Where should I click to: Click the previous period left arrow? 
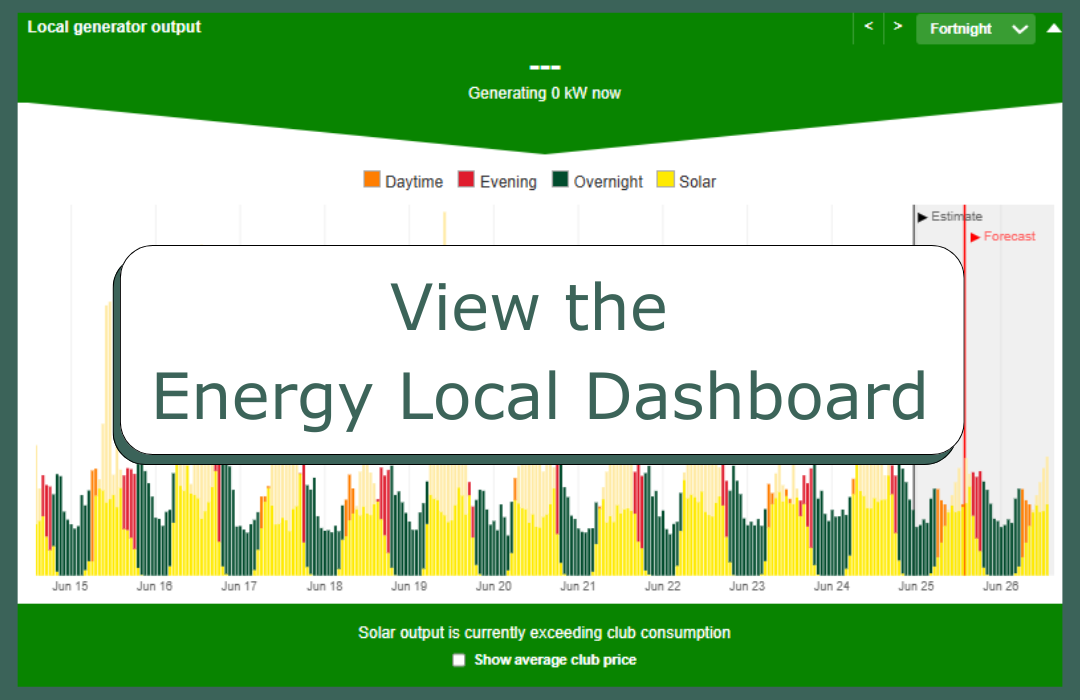click(868, 27)
